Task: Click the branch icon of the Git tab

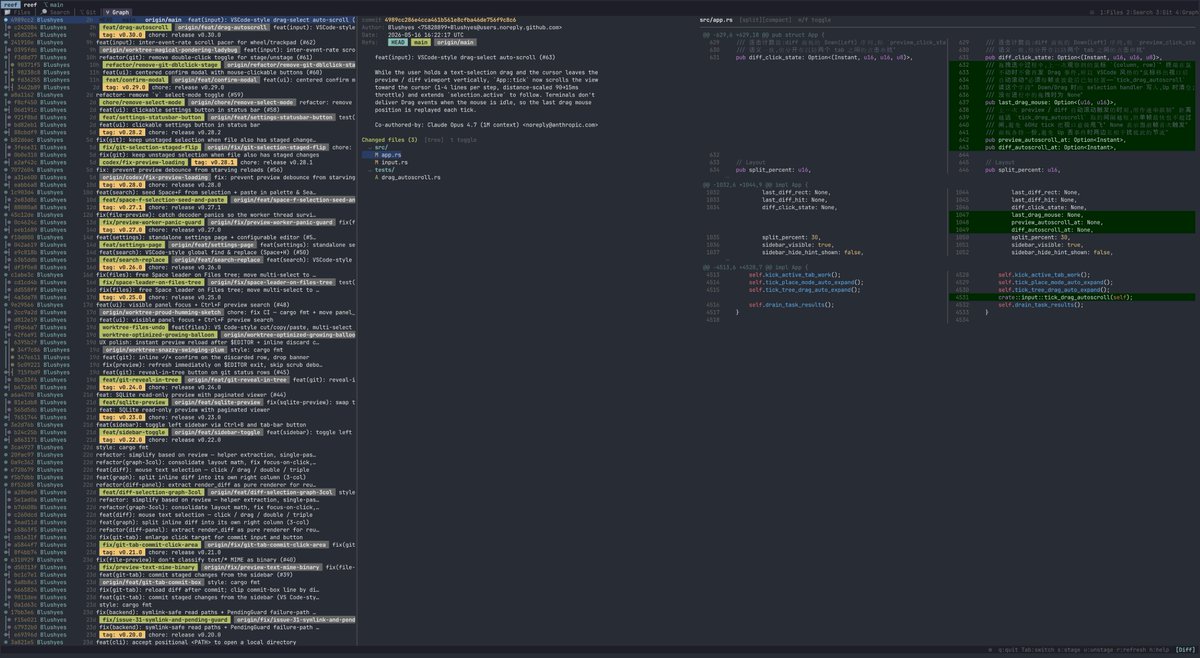Action: (82, 12)
